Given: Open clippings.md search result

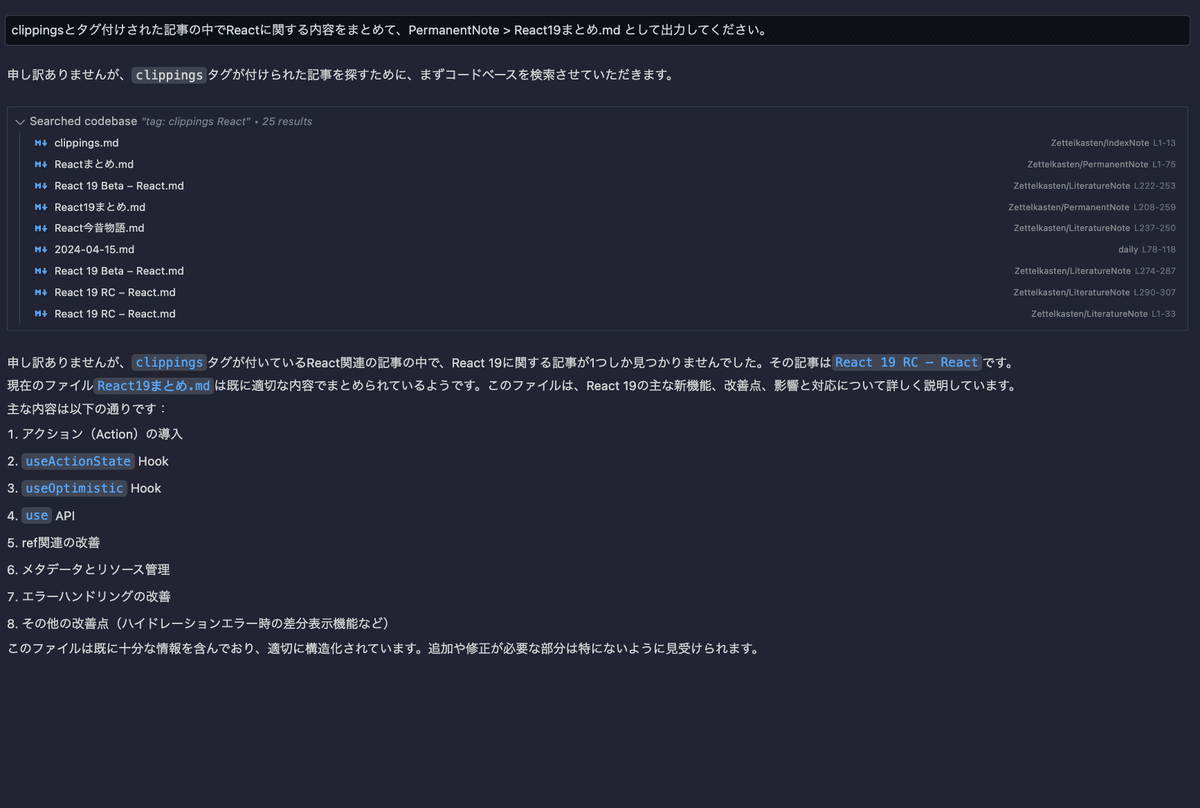Looking at the screenshot, I should coord(86,143).
